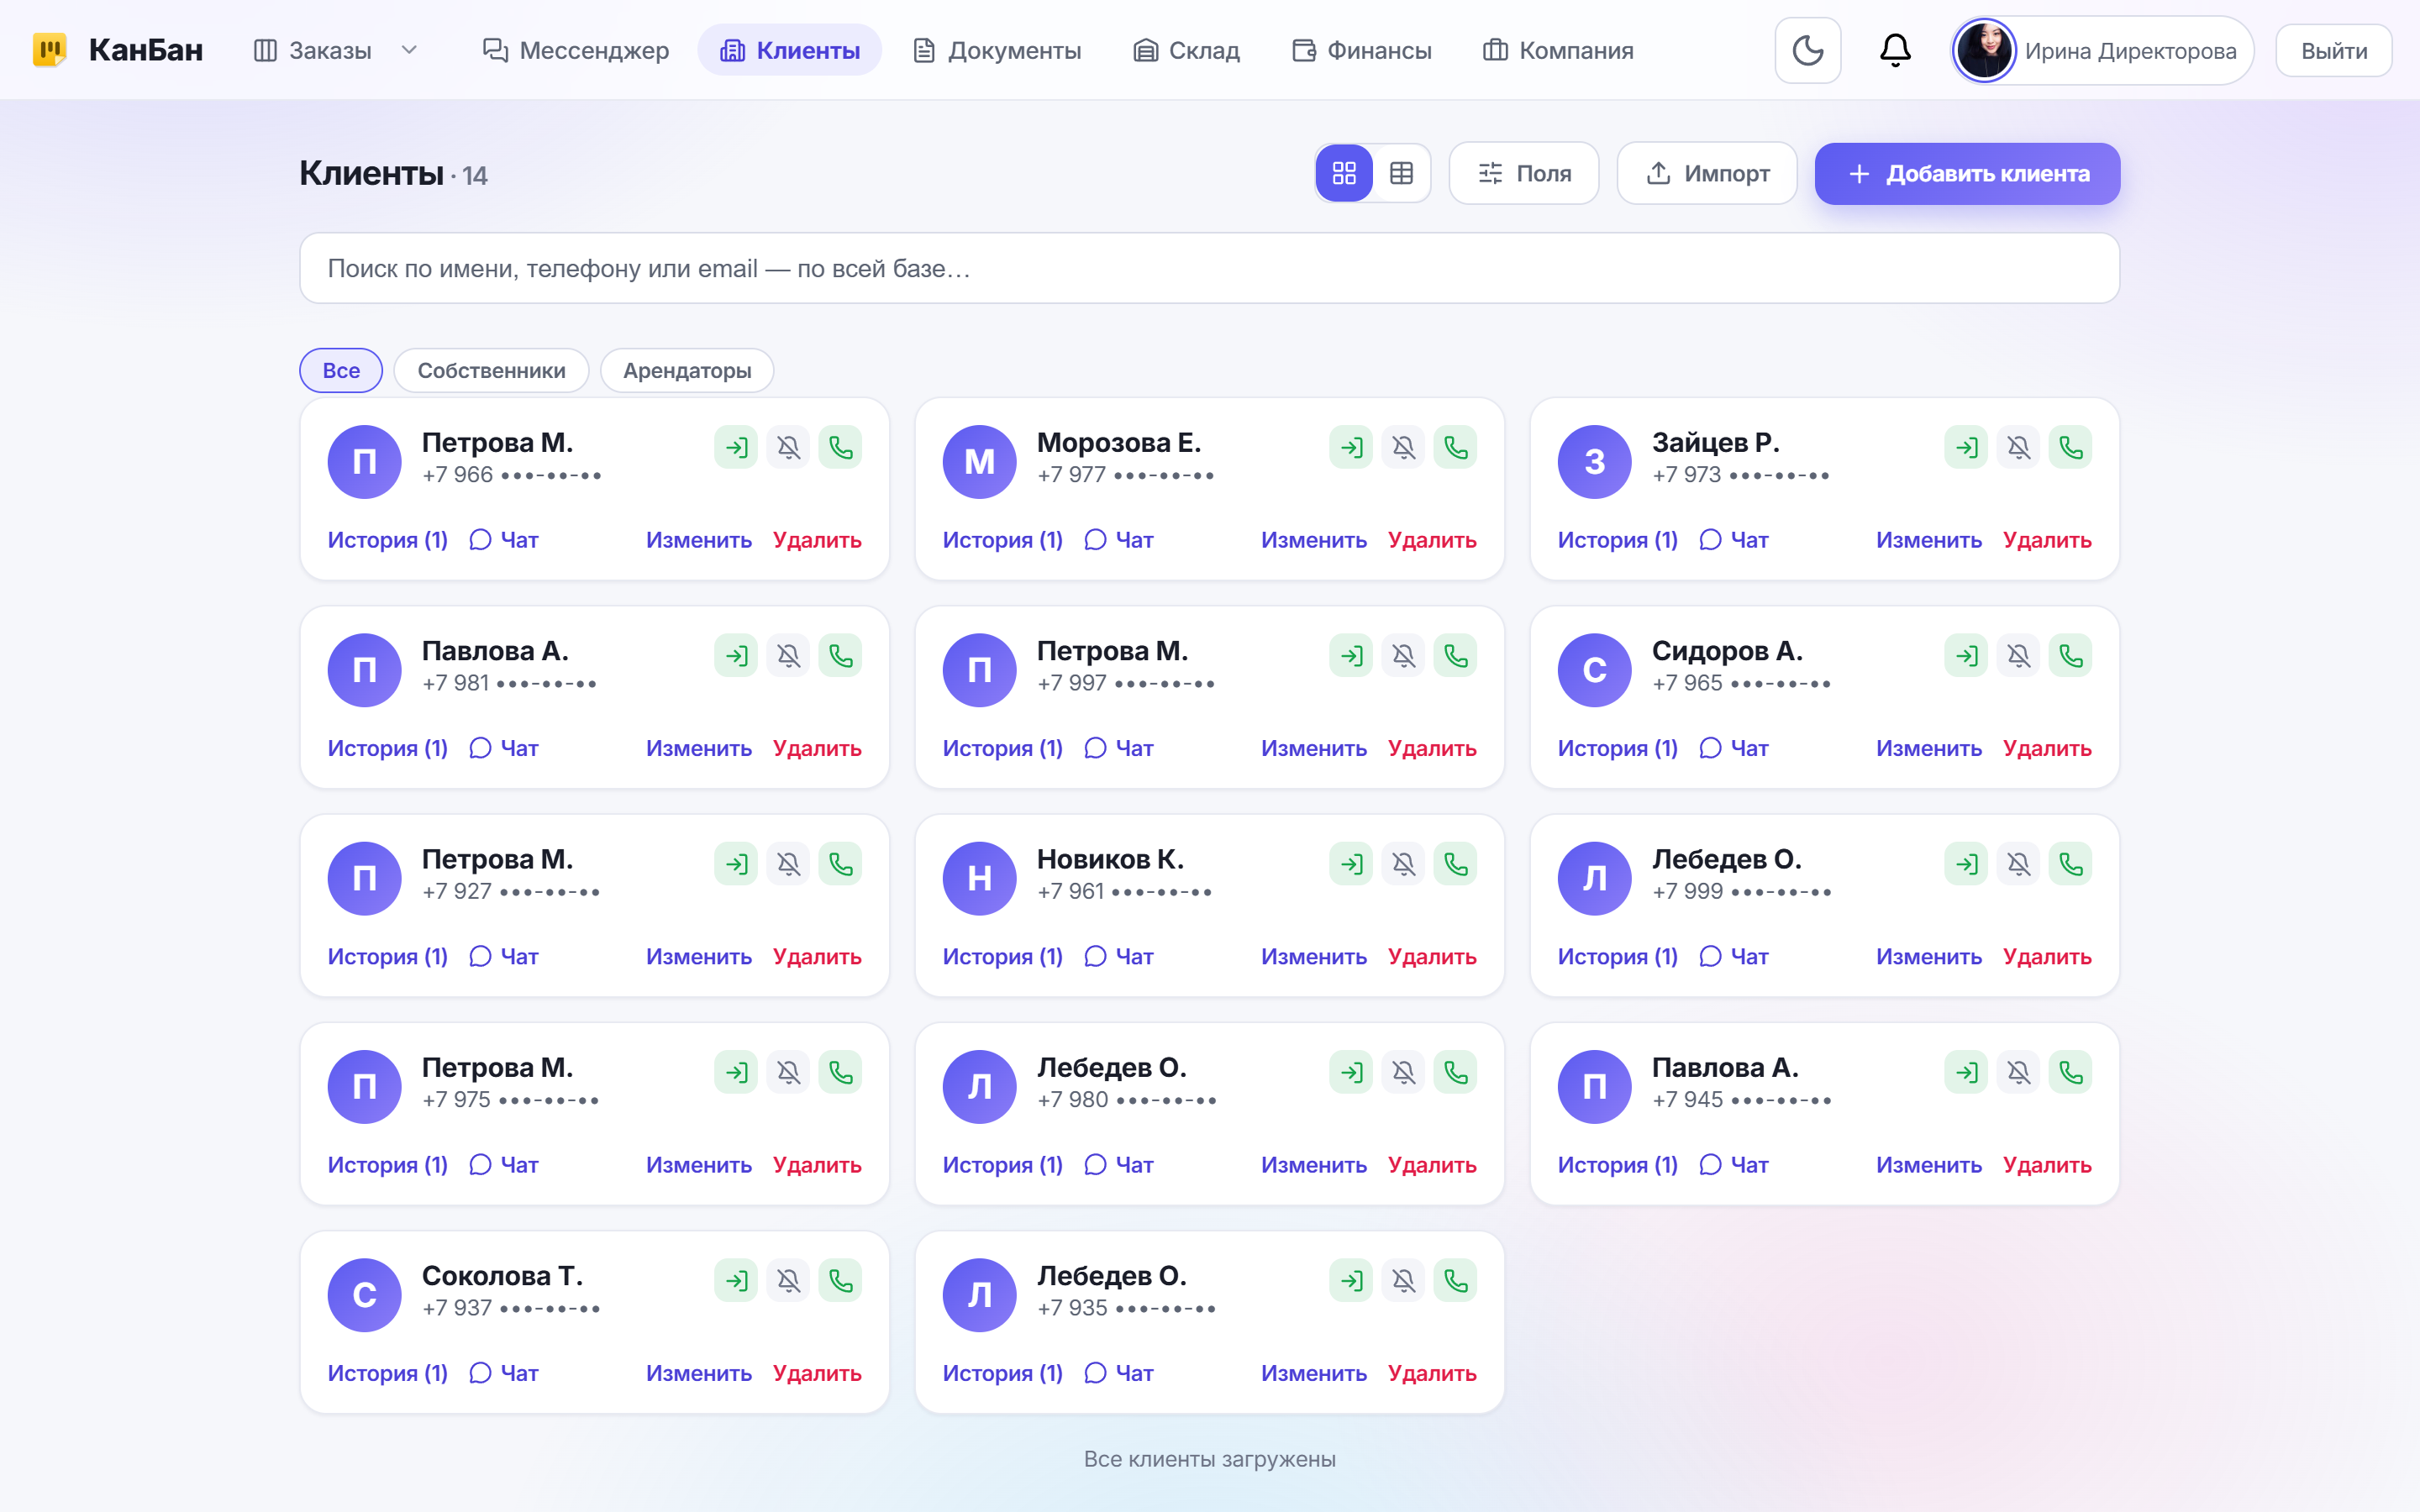Toggle muted bell on the Зайцев Р. card
2420x1512 pixels.
2018,447
